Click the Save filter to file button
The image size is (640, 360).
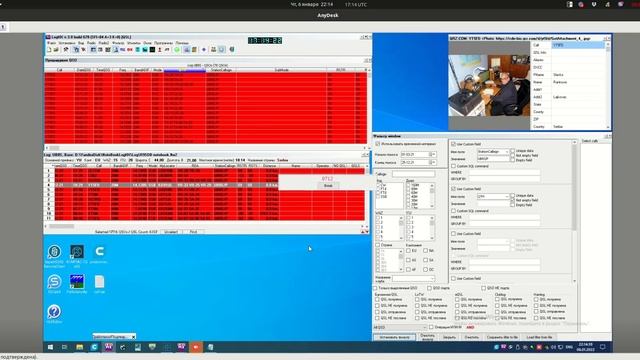coord(502,337)
